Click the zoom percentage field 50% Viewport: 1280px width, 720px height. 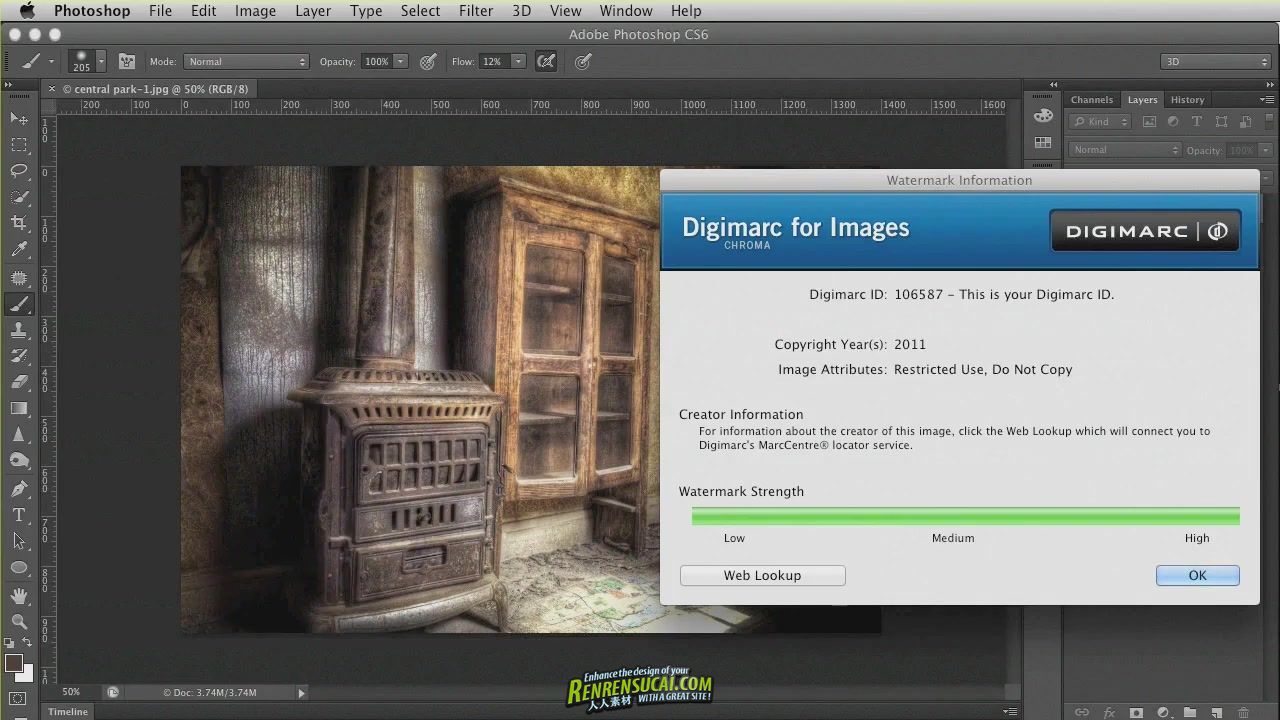(72, 692)
